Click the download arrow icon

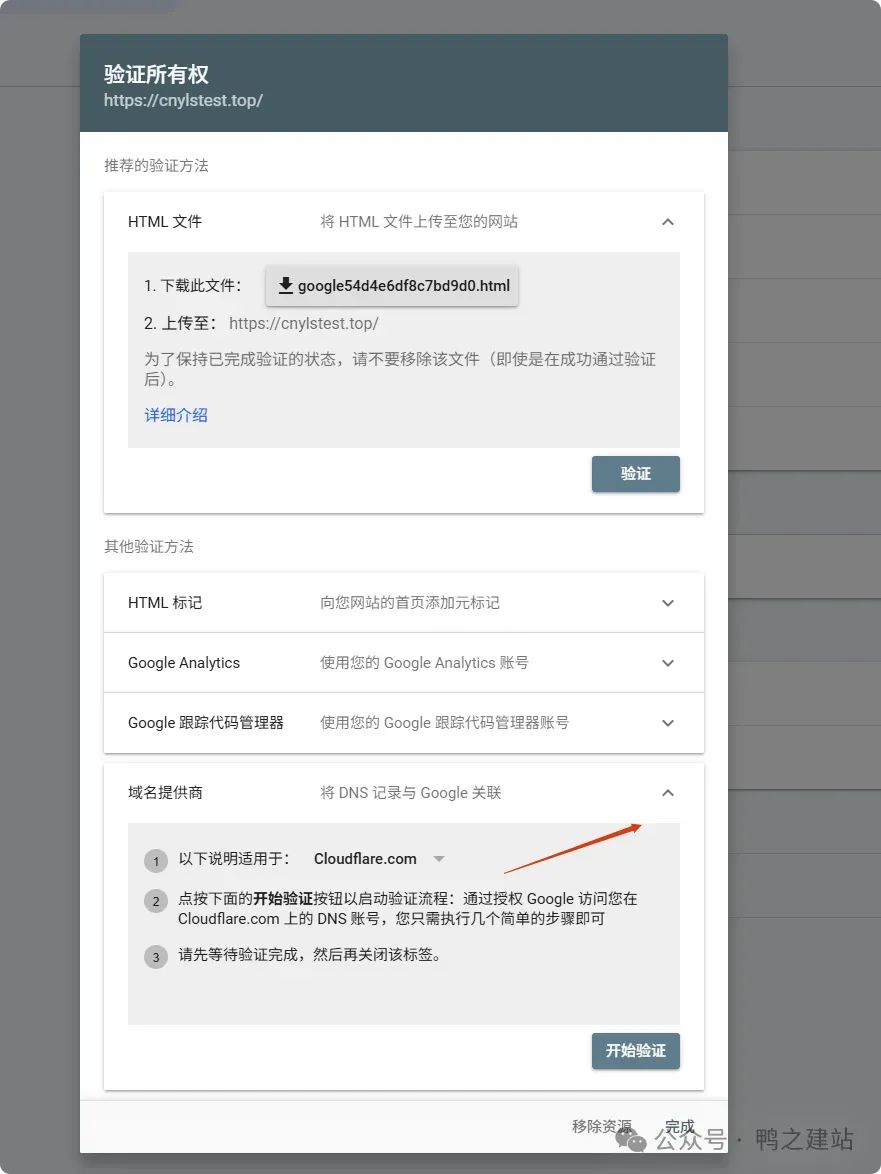pos(285,285)
